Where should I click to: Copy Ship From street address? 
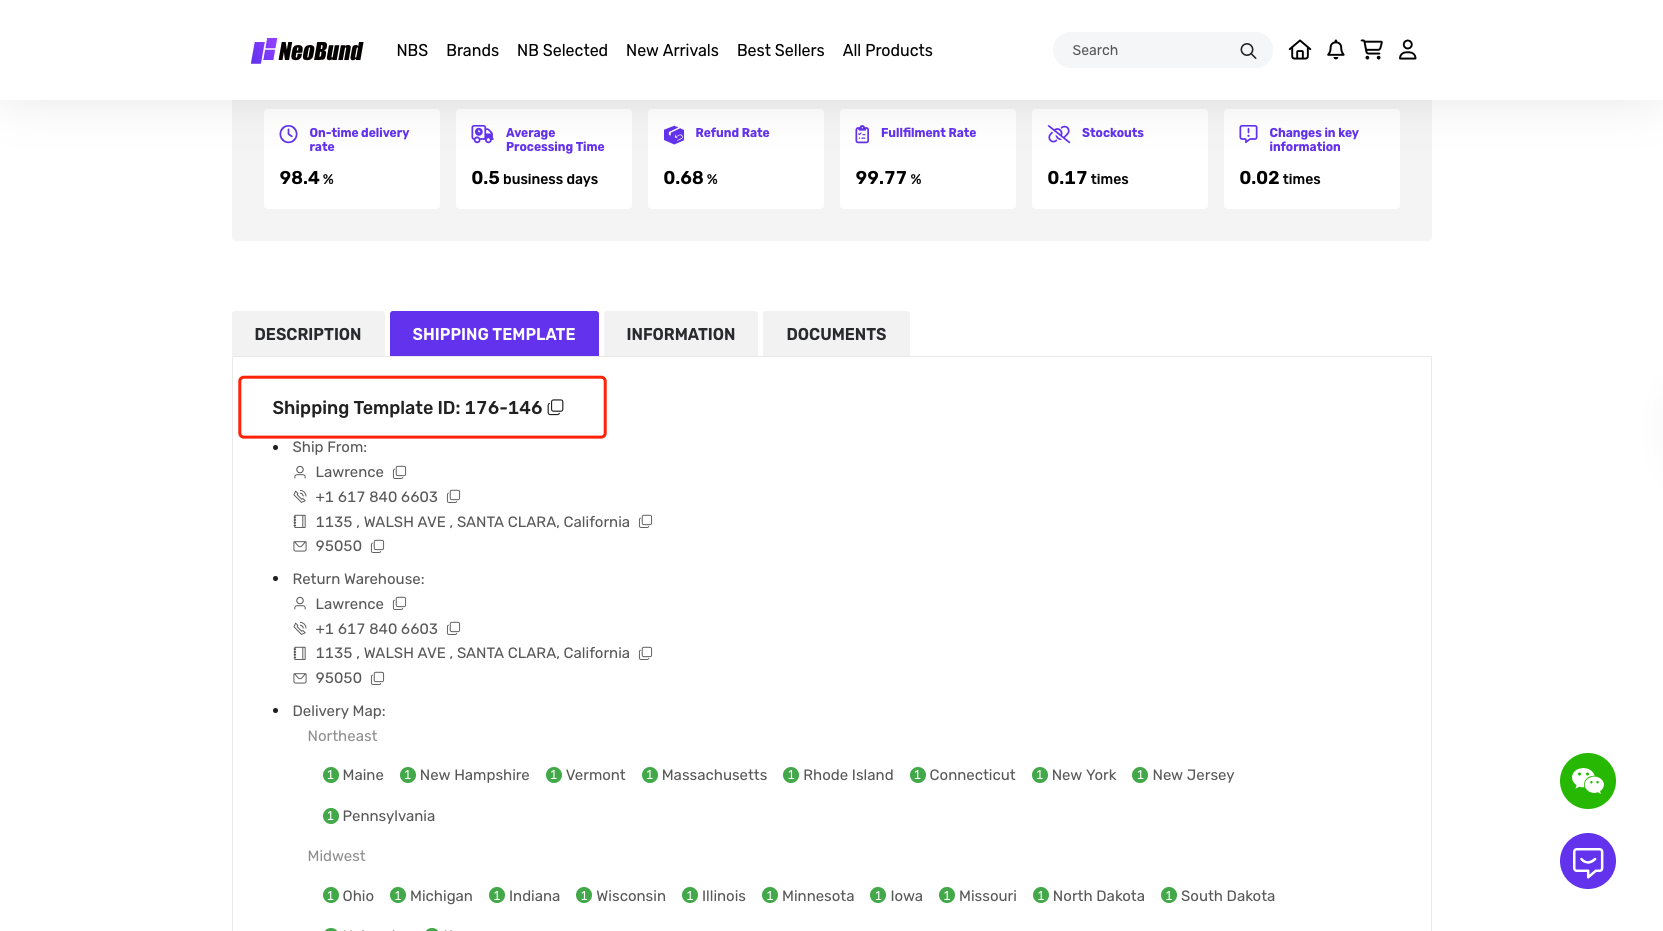[x=645, y=522]
